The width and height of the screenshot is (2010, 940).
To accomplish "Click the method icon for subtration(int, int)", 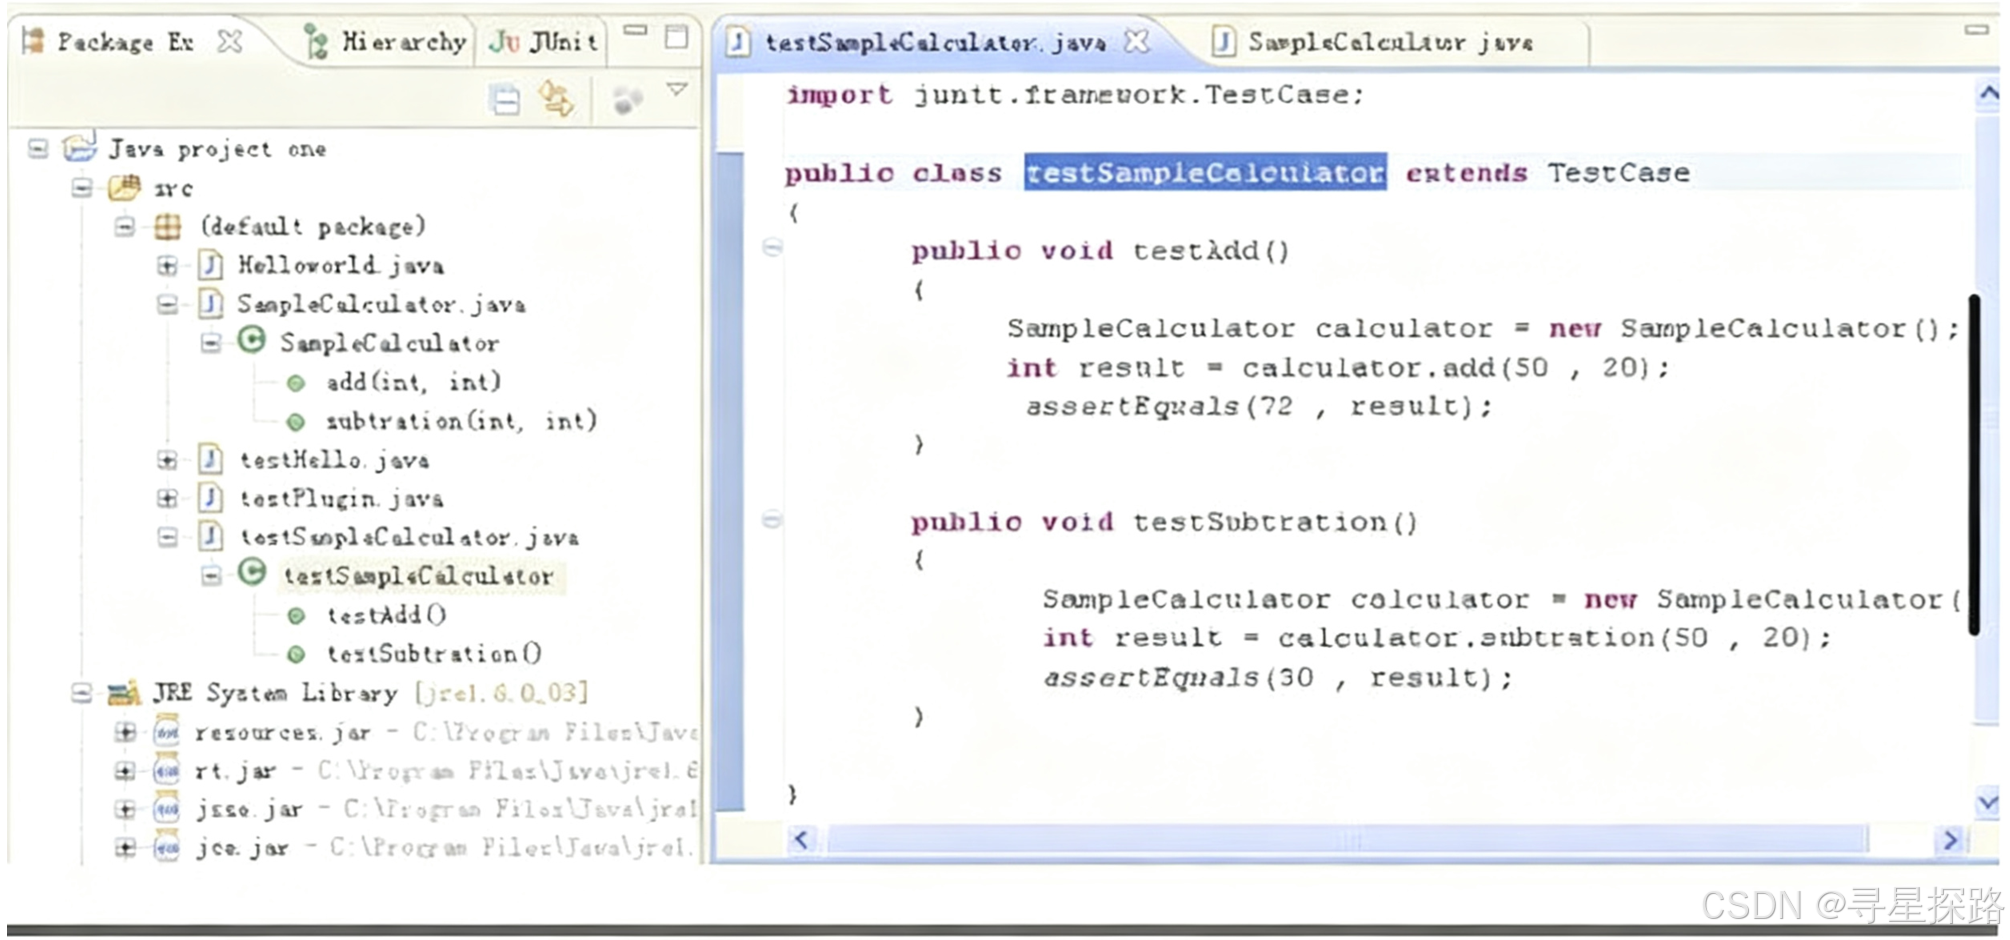I will [296, 422].
